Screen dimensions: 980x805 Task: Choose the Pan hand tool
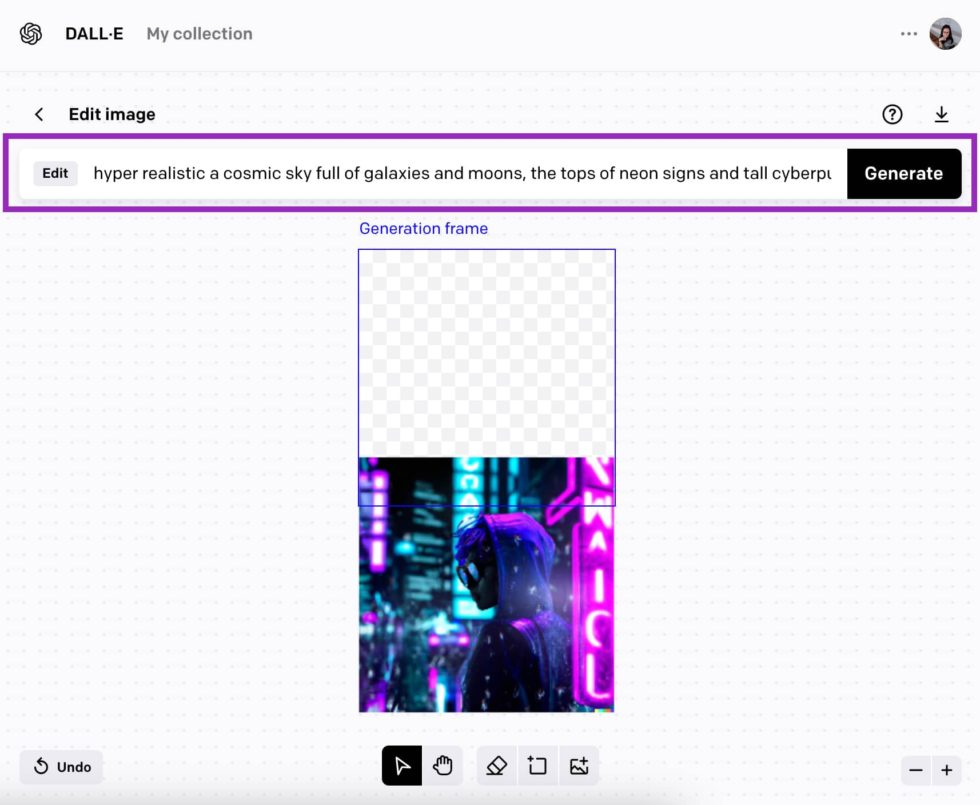click(442, 766)
